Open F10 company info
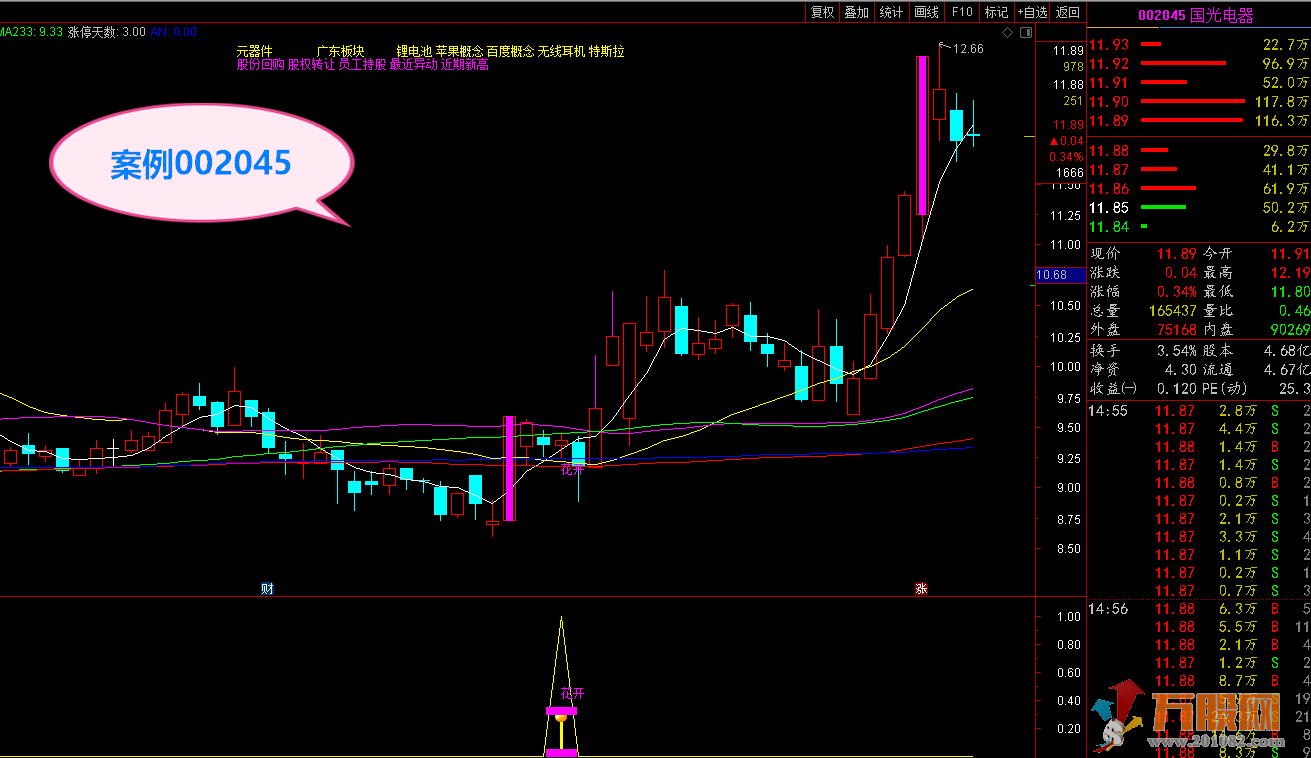1311x758 pixels. [x=962, y=12]
